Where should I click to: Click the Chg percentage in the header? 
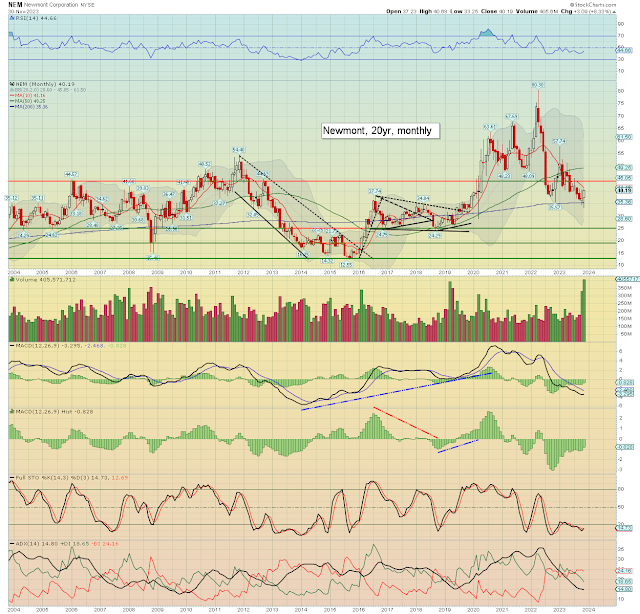coord(599,11)
